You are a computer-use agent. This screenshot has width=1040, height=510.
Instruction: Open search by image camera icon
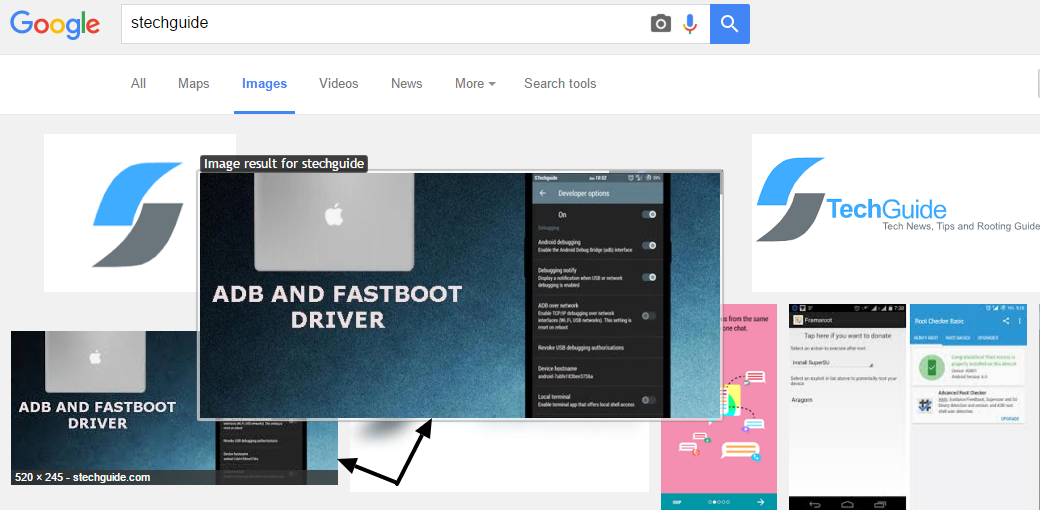coord(660,23)
